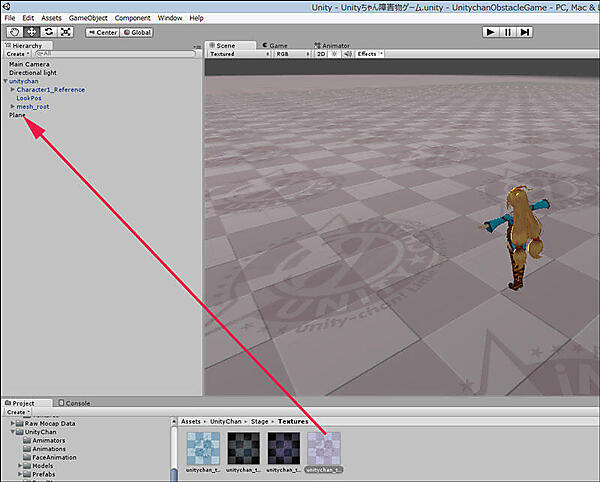This screenshot has width=600, height=482.
Task: Open the RGB render mode dropdown
Action: 291,54
